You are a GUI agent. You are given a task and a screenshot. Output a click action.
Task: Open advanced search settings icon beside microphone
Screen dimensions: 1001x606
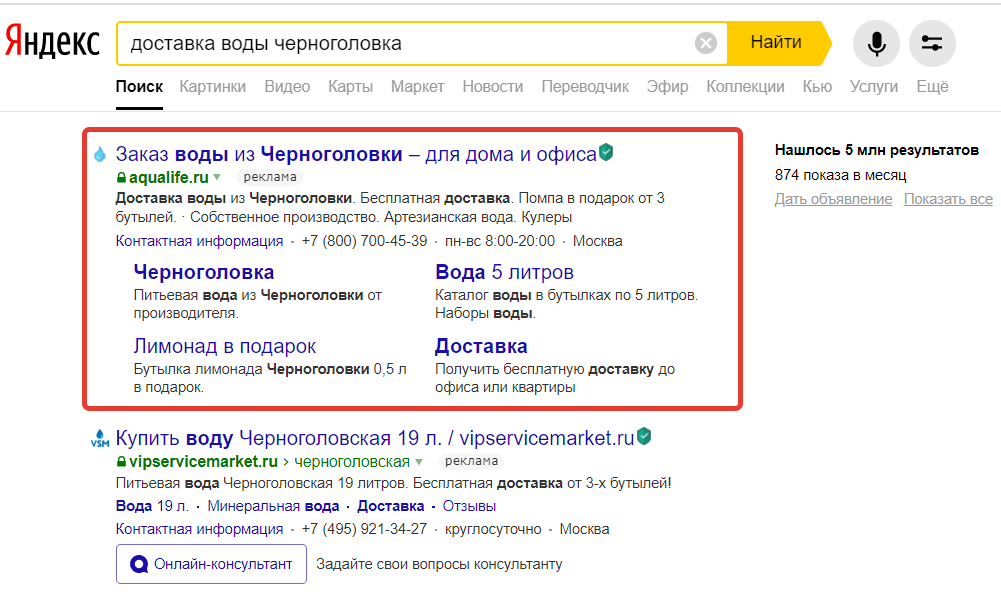click(932, 43)
